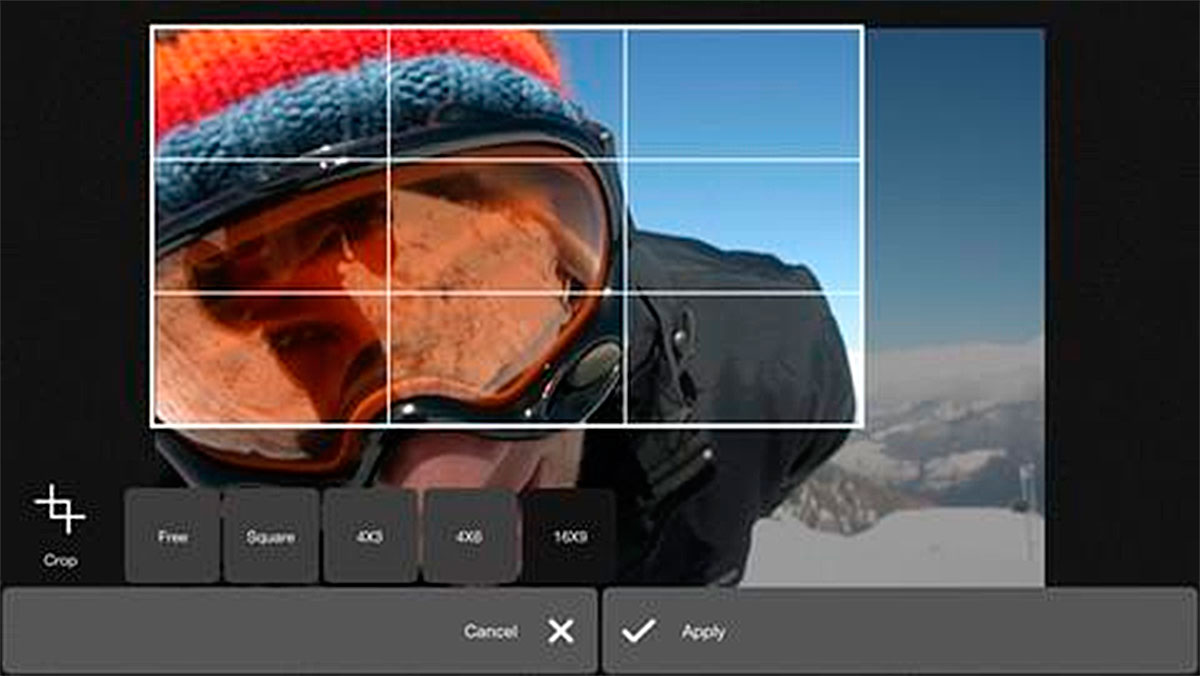The width and height of the screenshot is (1200, 676).
Task: Click the top-right grid cell showing blue sky
Action: pyautogui.click(x=744, y=92)
